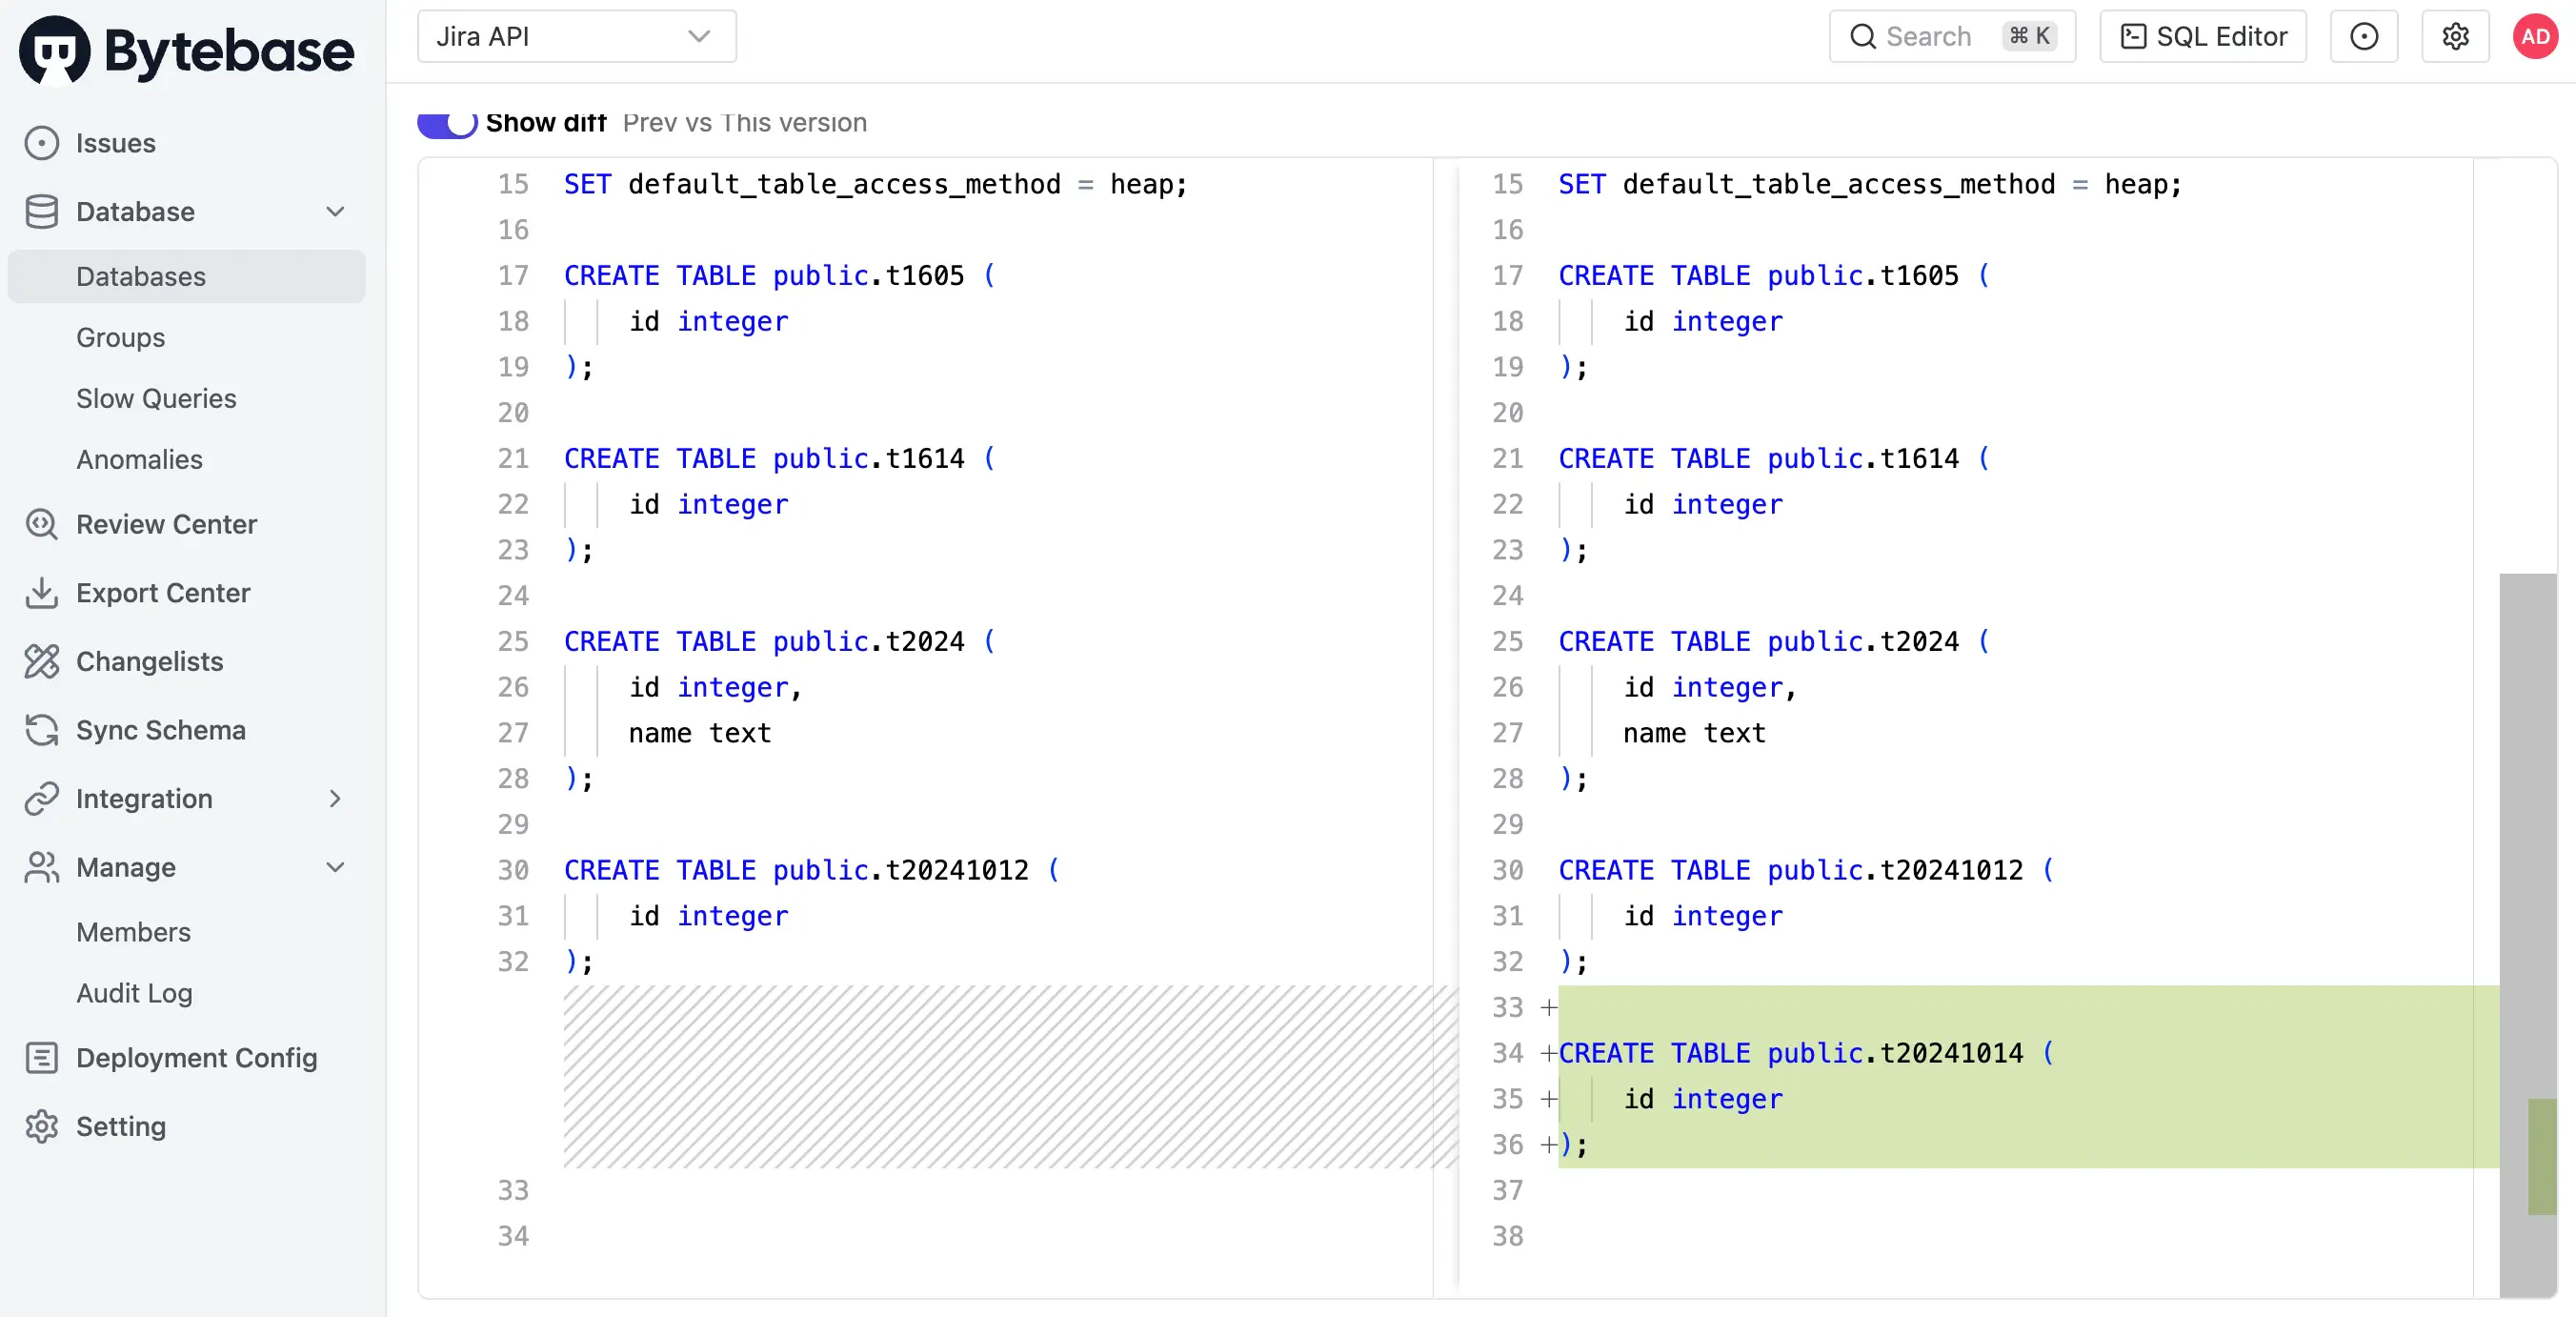The width and height of the screenshot is (2576, 1317).
Task: Click the circular dot icon in header
Action: [x=2363, y=37]
